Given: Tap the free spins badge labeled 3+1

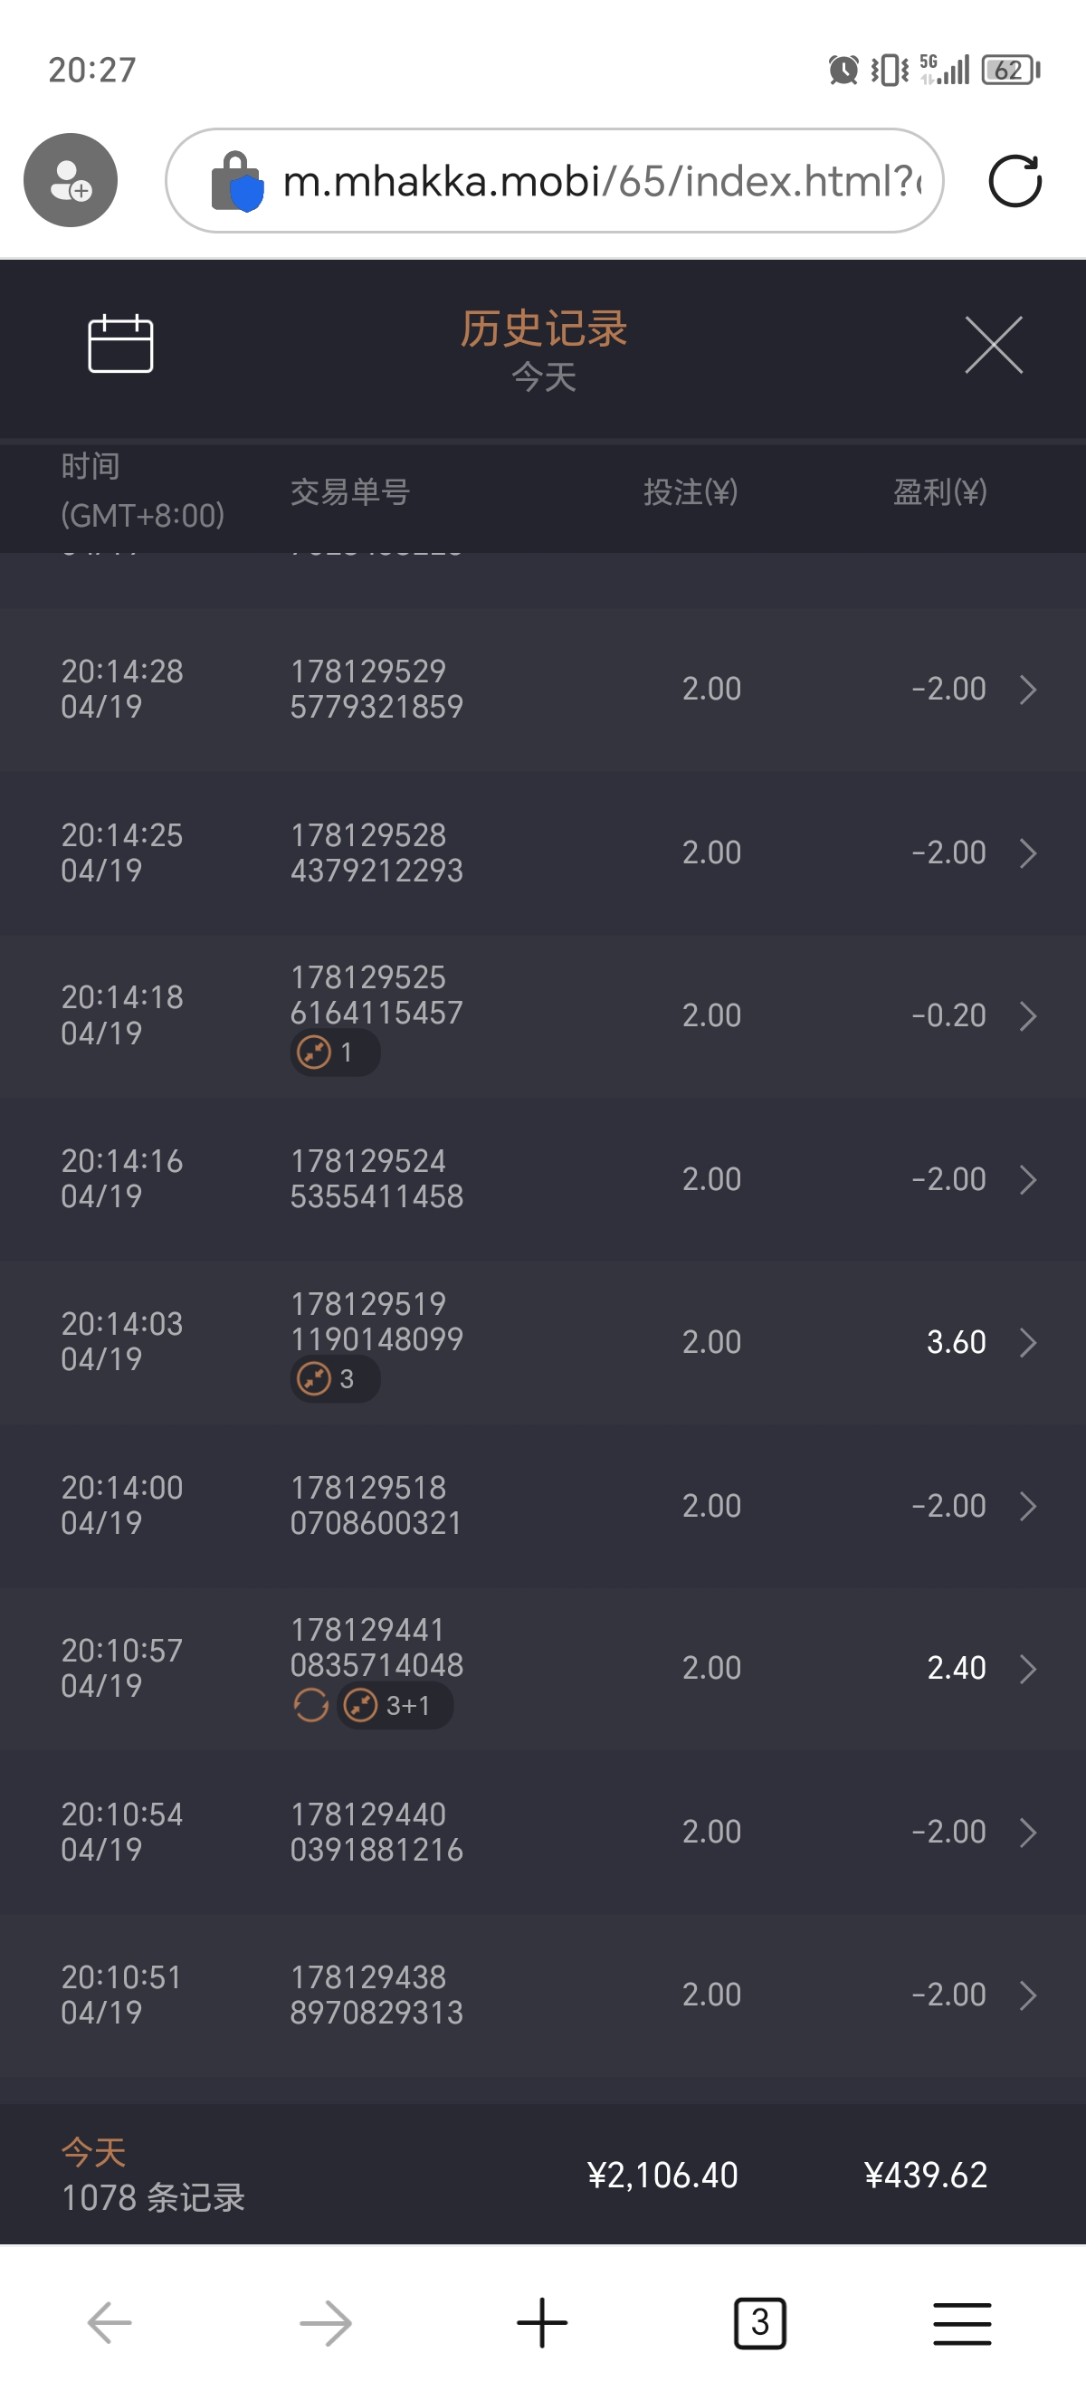Looking at the screenshot, I should (395, 1705).
